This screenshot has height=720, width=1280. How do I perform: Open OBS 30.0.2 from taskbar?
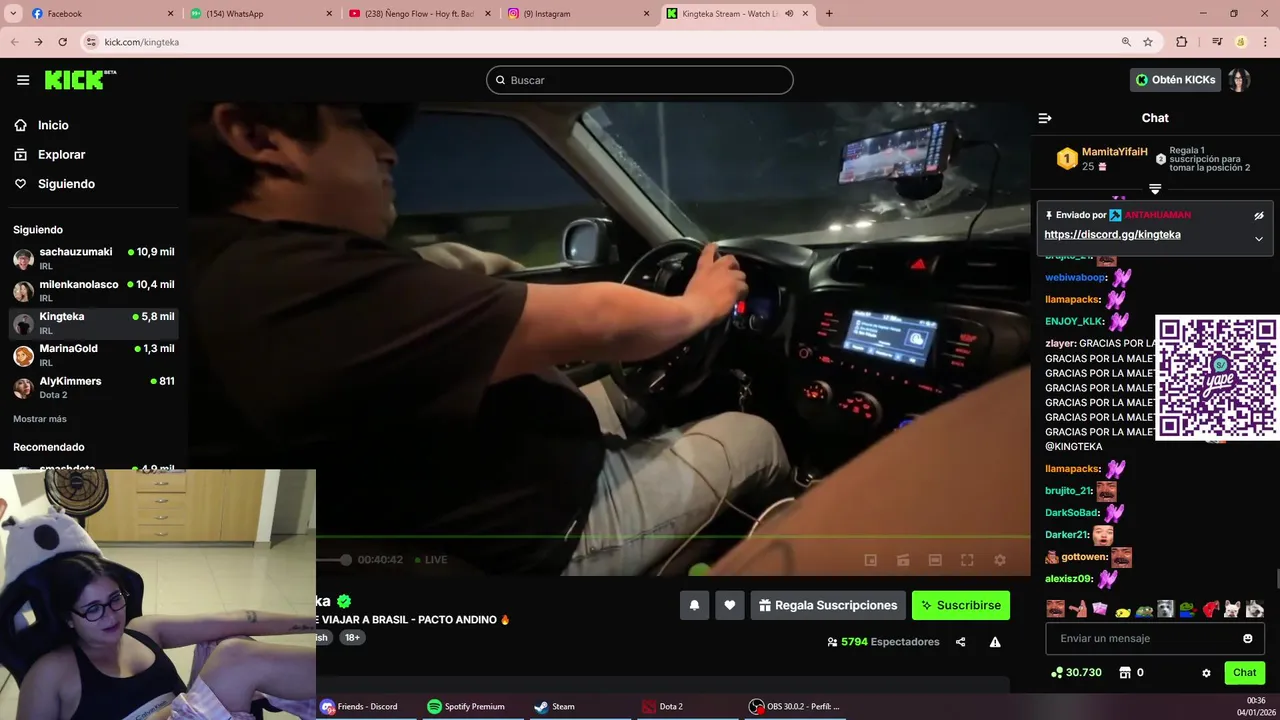pyautogui.click(x=795, y=706)
